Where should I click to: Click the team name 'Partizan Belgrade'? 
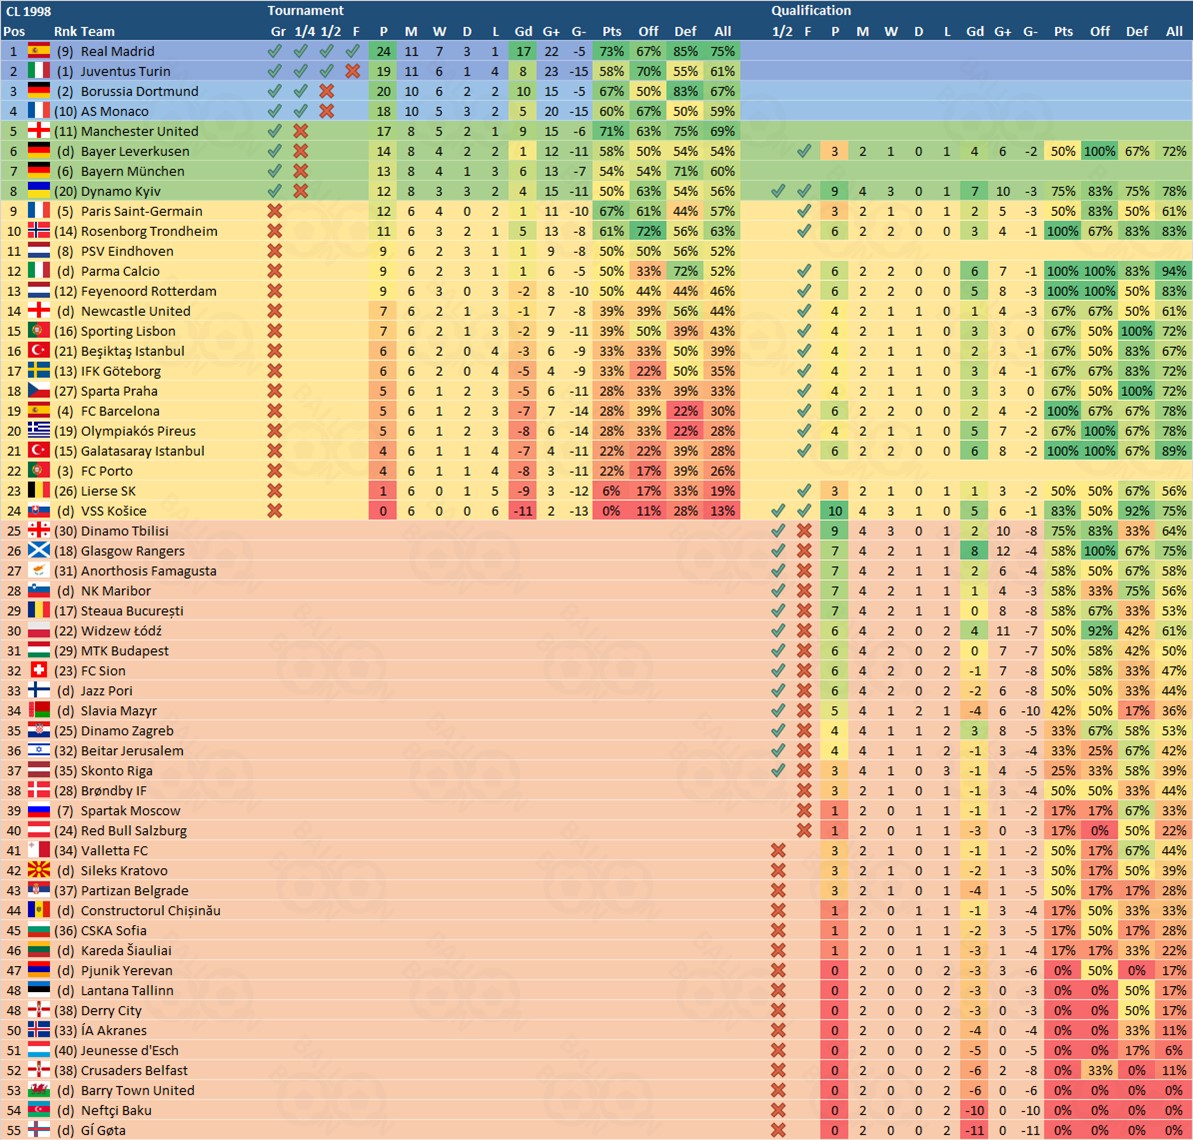pos(135,890)
